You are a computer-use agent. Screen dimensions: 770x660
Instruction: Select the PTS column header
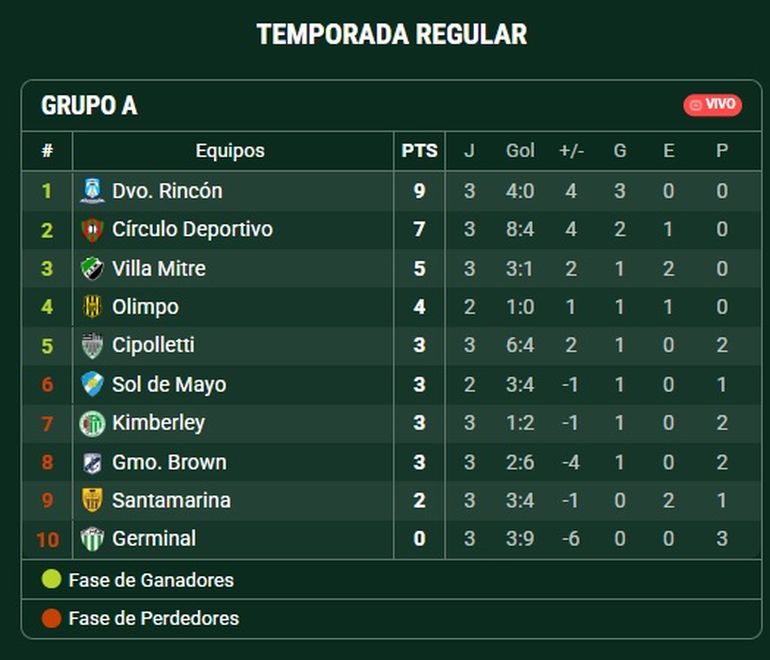[419, 151]
